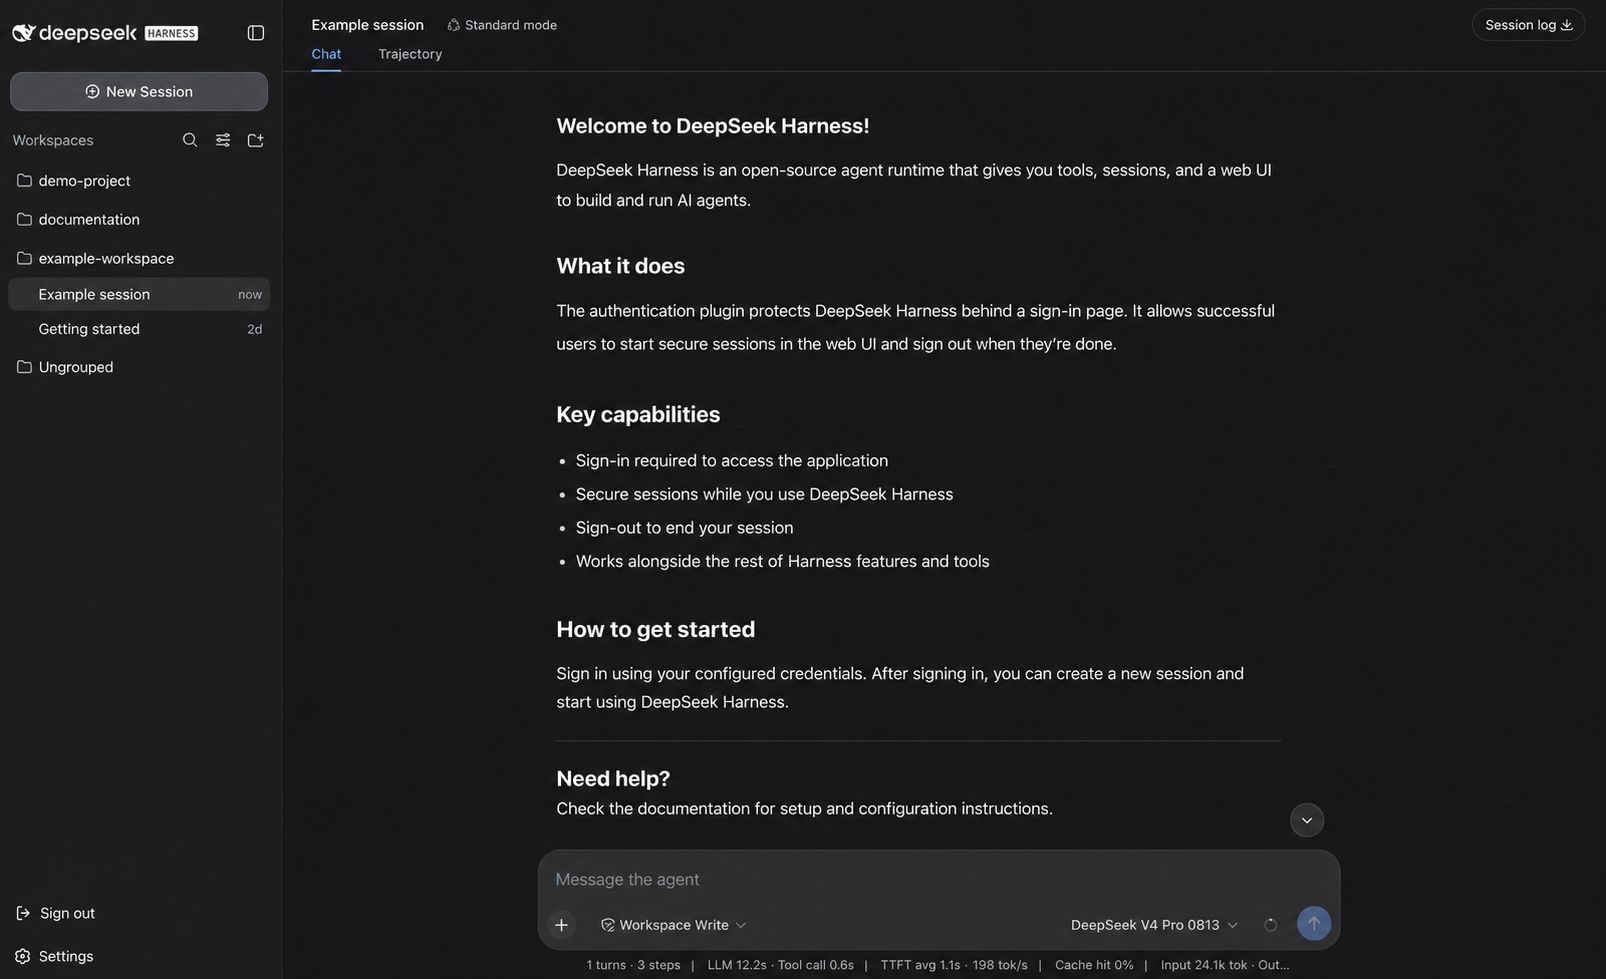Click the 'Cache hit 0%' status
The image size is (1606, 979).
1094,965
